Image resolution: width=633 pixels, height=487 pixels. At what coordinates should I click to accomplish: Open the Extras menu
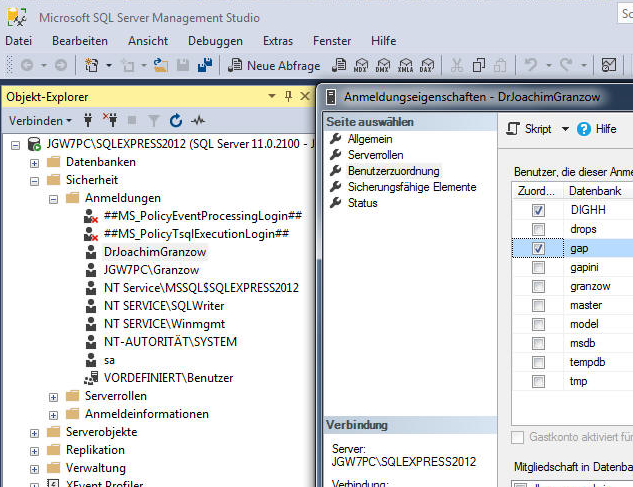[x=278, y=41]
